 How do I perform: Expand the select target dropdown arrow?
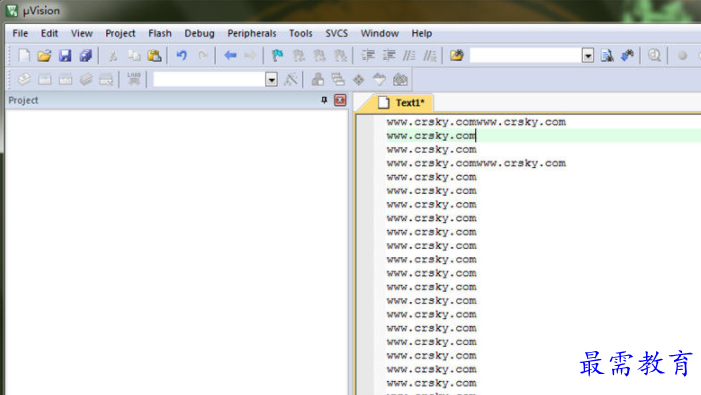(271, 80)
